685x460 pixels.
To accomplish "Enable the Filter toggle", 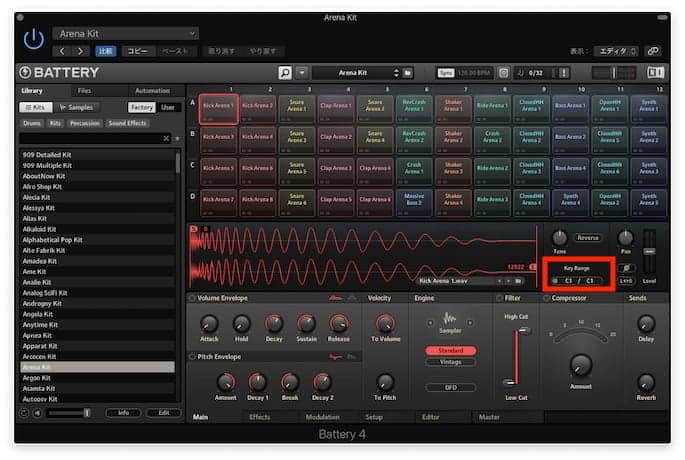I will (499, 298).
